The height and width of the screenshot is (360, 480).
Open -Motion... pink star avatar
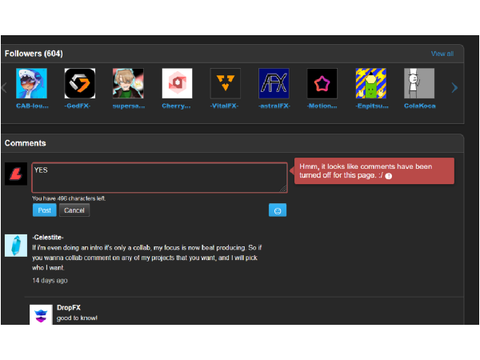point(322,83)
